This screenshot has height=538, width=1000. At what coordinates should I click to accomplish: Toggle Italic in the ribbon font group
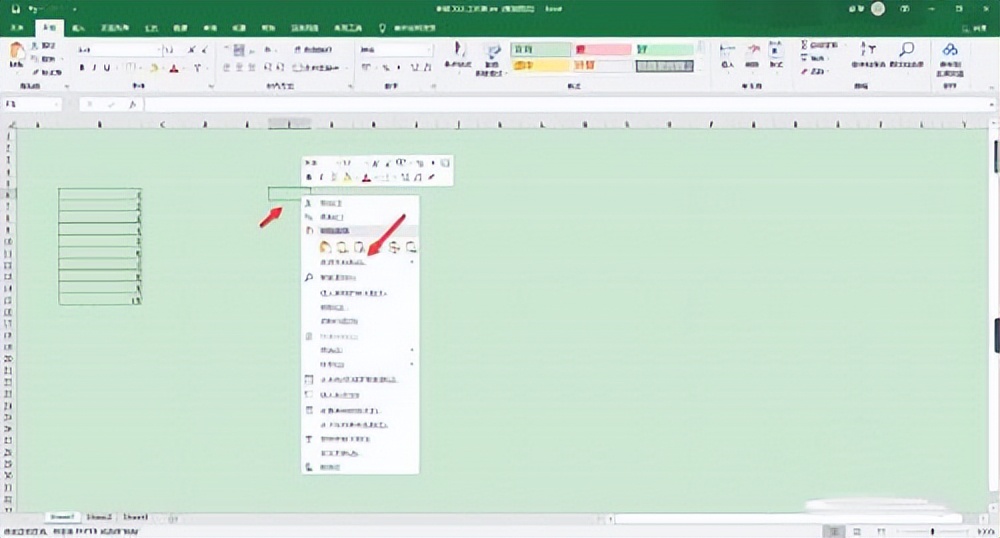(x=94, y=68)
